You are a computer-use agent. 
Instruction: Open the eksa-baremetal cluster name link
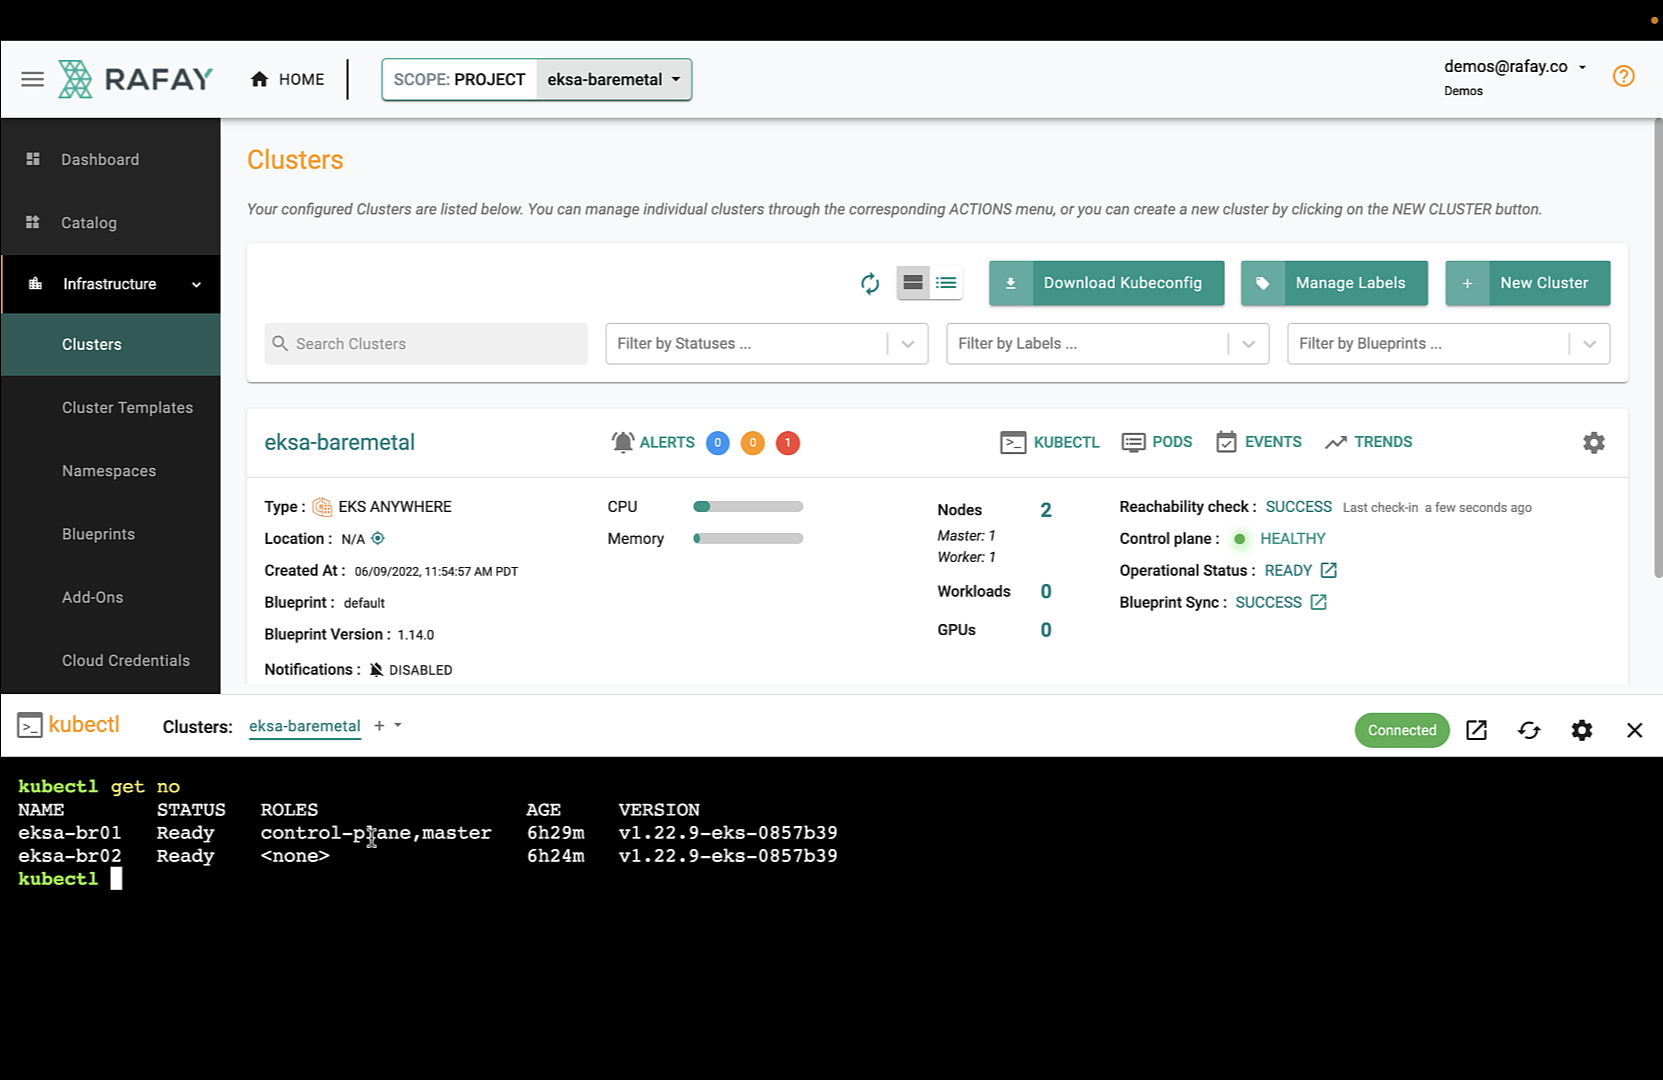[x=339, y=442]
